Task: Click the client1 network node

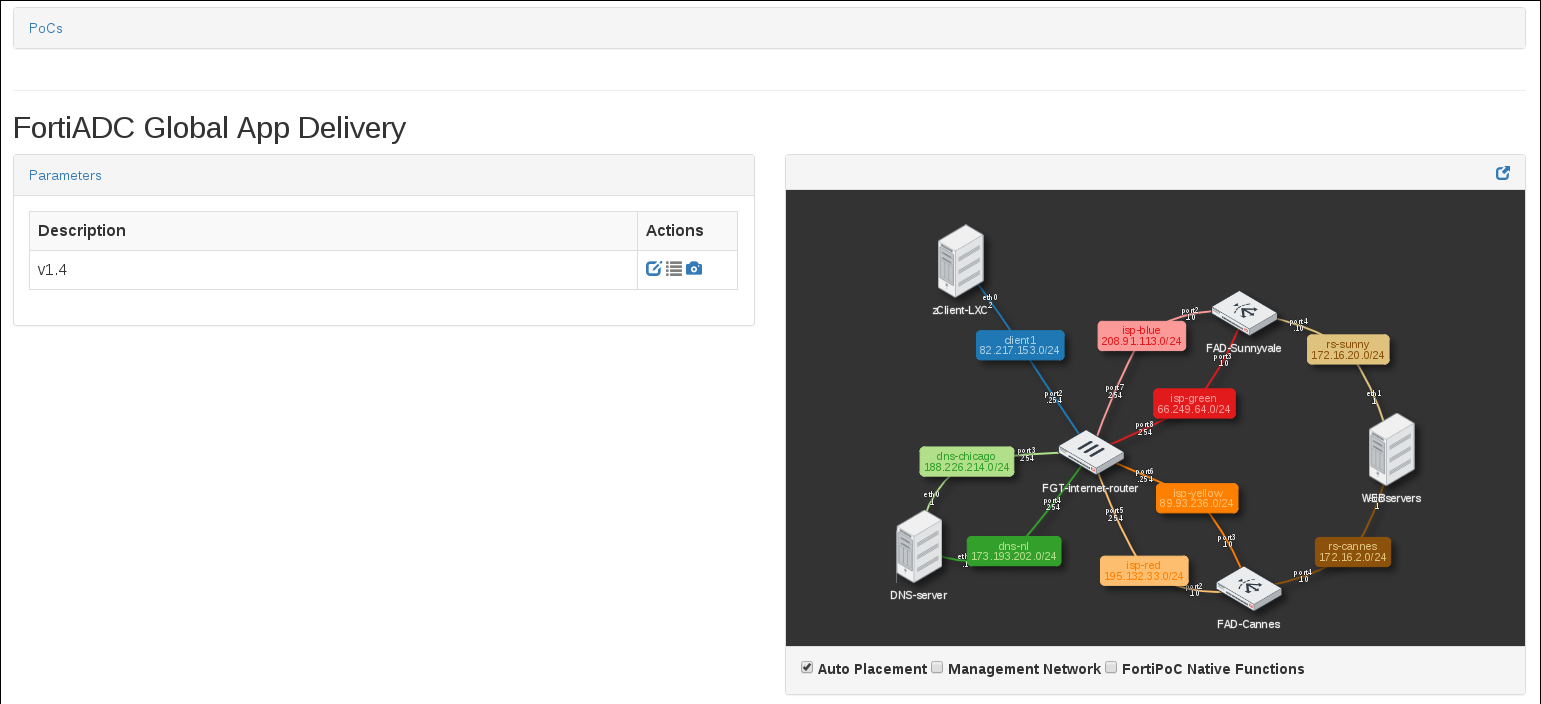Action: coord(1020,345)
